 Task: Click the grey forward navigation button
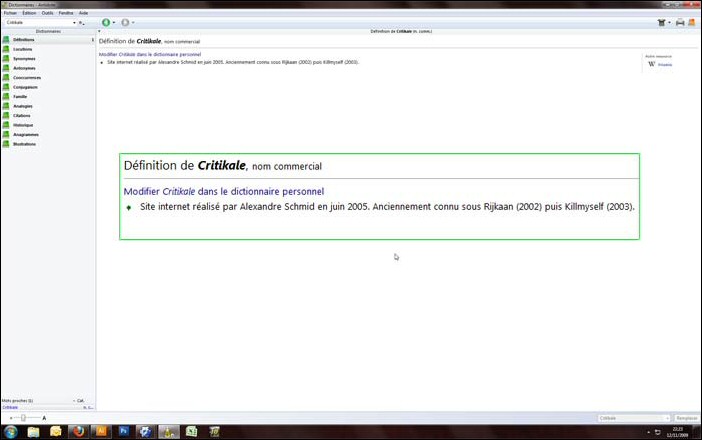pos(125,22)
